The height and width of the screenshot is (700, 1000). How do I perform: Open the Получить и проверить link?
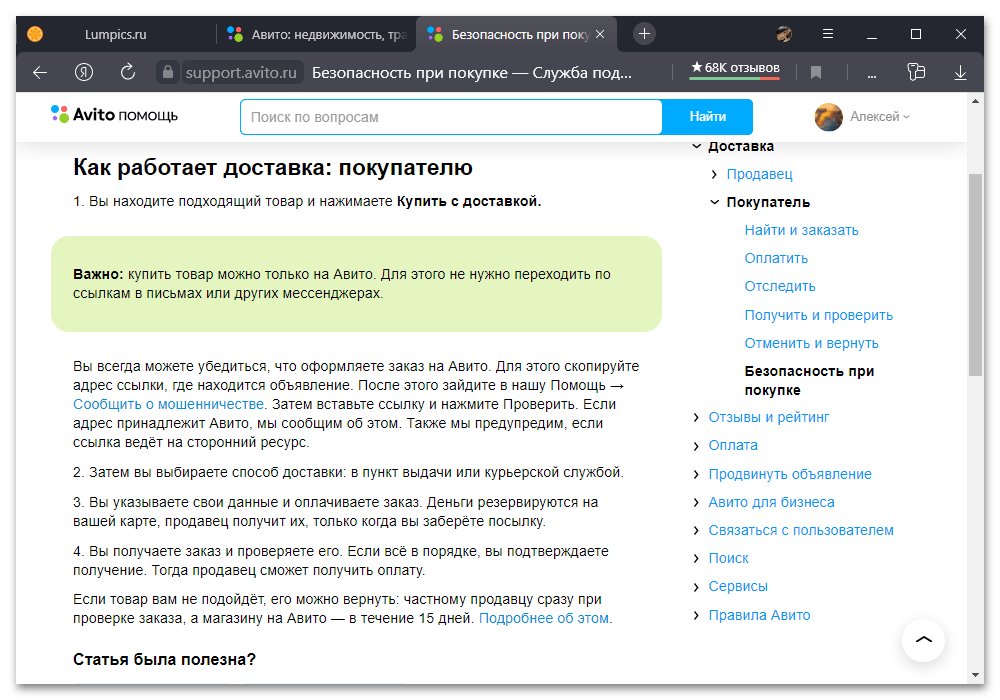point(818,315)
